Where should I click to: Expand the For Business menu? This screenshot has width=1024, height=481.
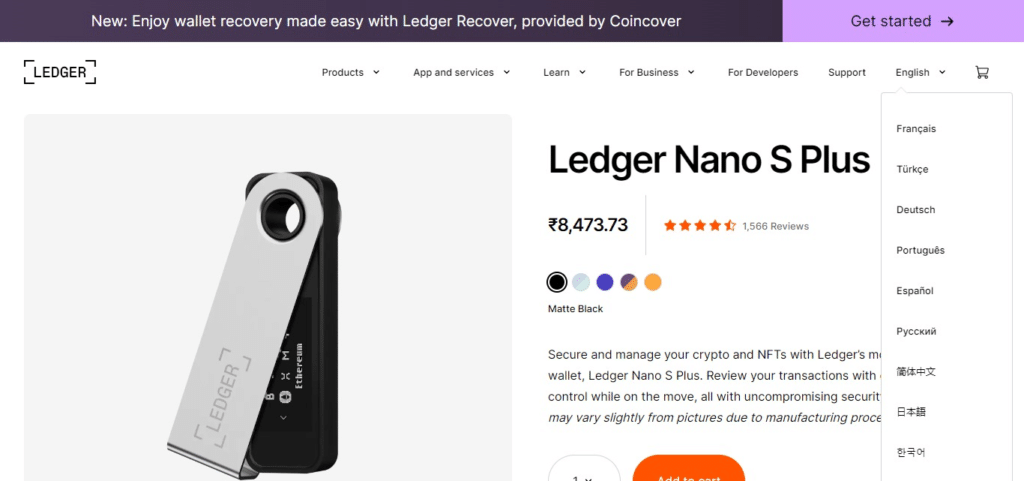[656, 72]
